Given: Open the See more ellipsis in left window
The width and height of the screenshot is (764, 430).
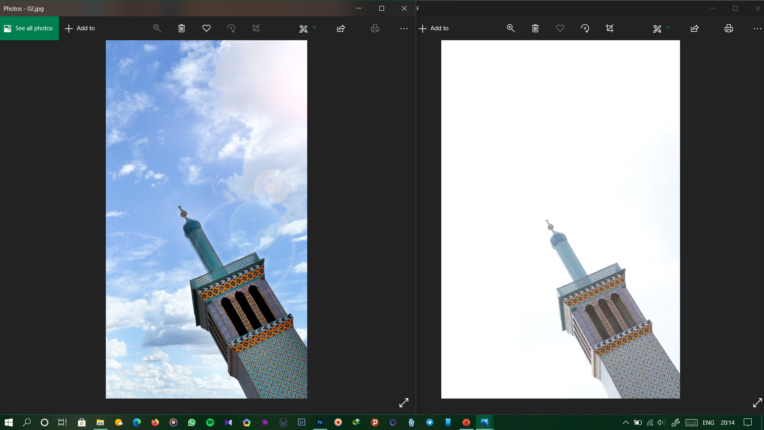Looking at the screenshot, I should click(403, 28).
